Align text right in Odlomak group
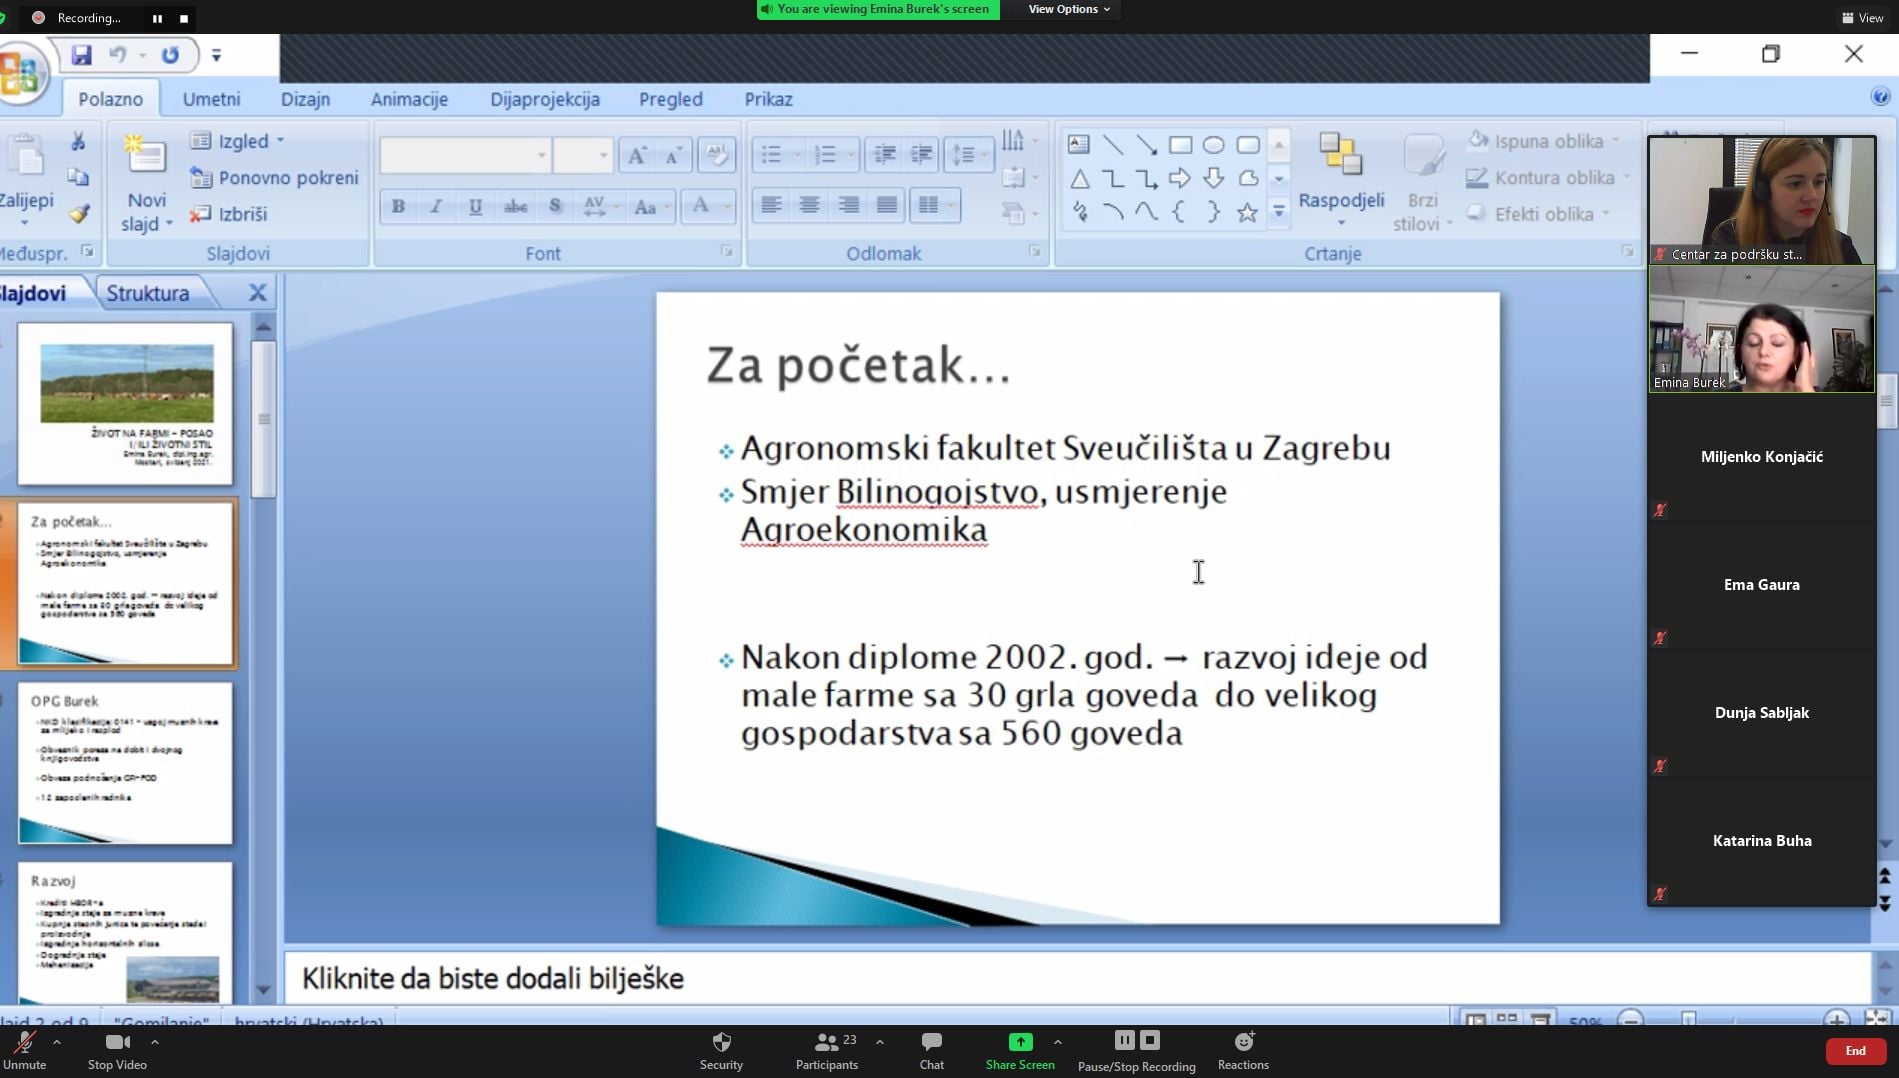 848,205
